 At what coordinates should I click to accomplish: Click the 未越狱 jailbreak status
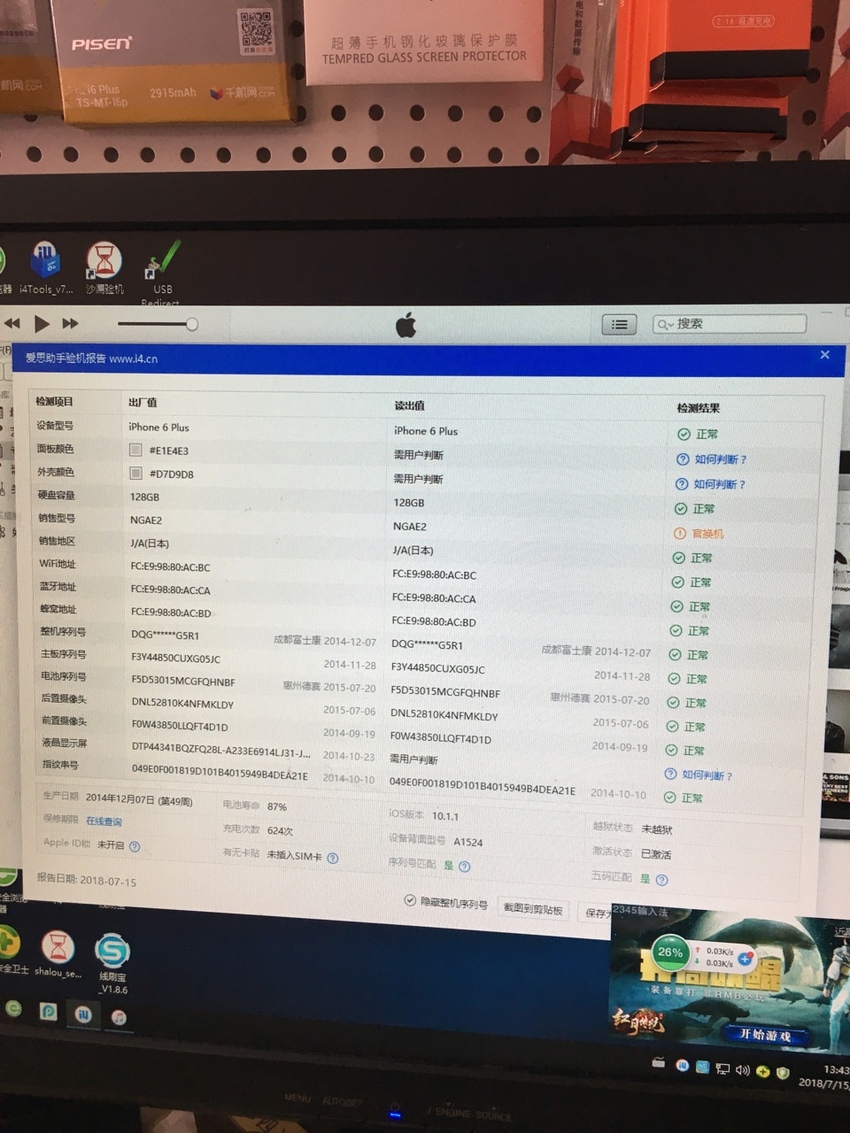pos(656,829)
